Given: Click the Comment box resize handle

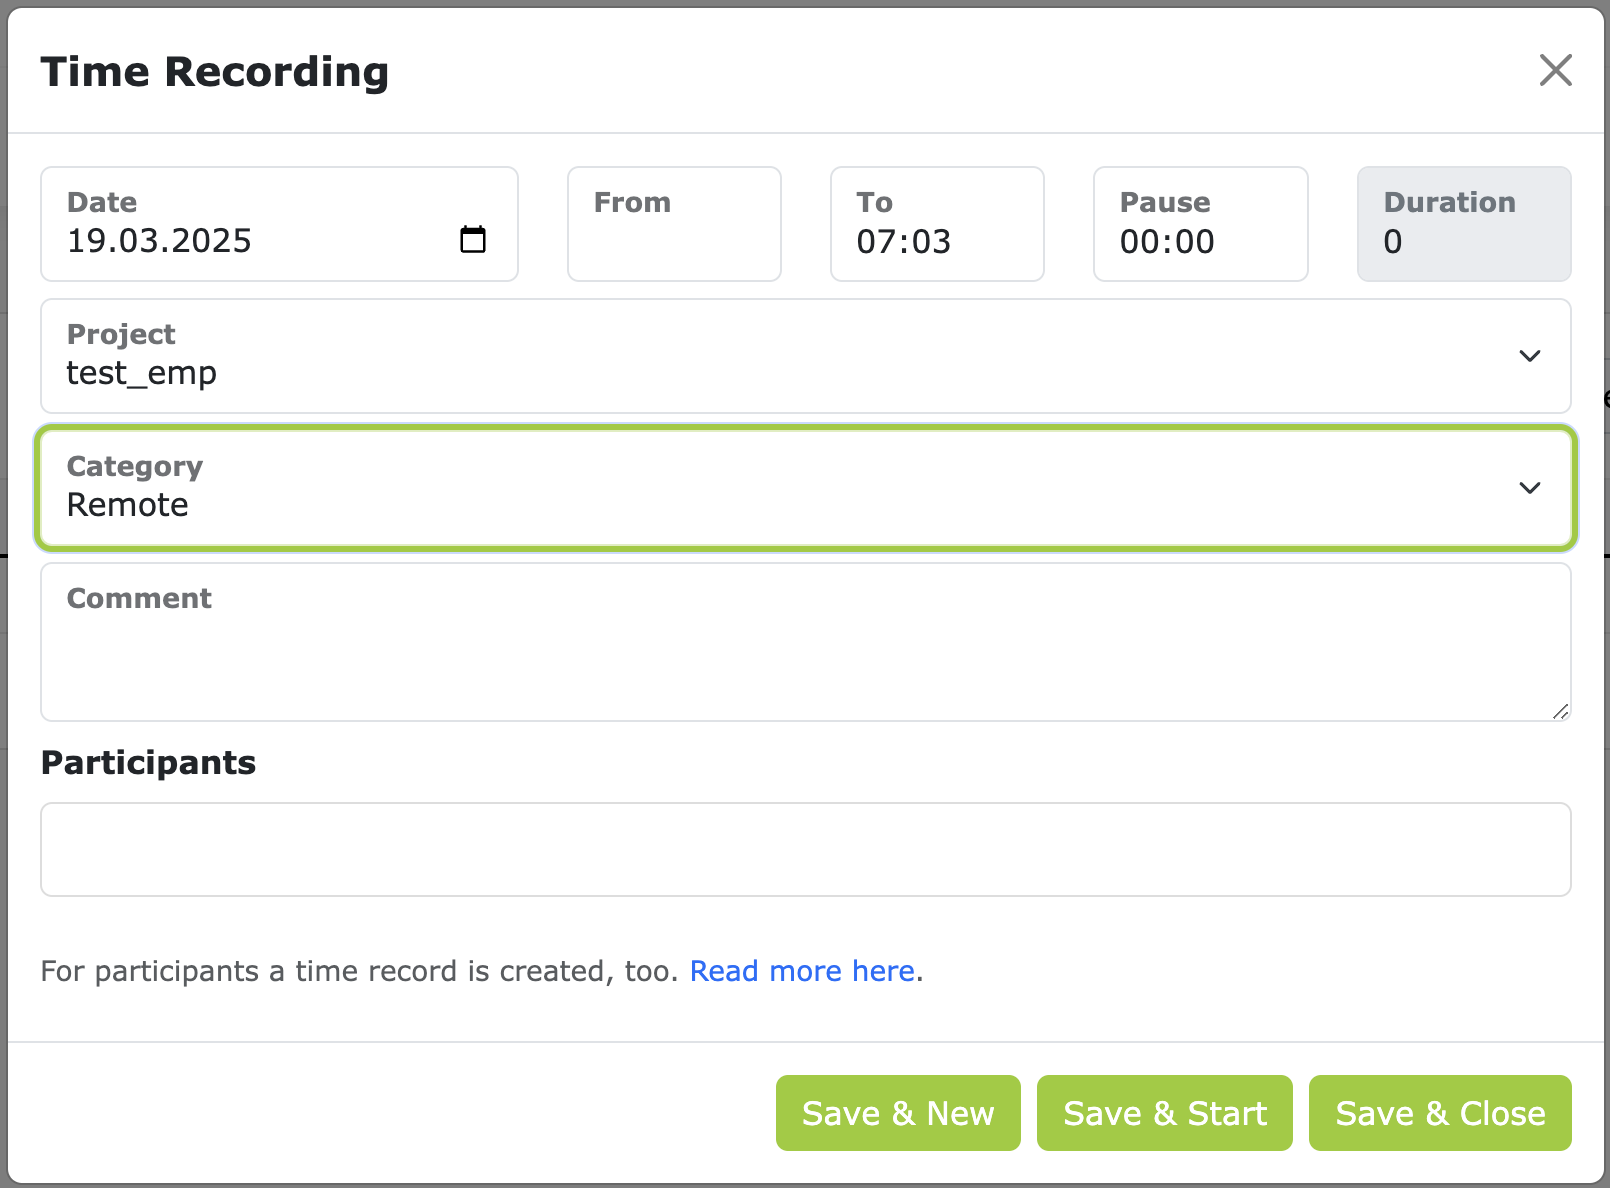Looking at the screenshot, I should (x=1562, y=712).
